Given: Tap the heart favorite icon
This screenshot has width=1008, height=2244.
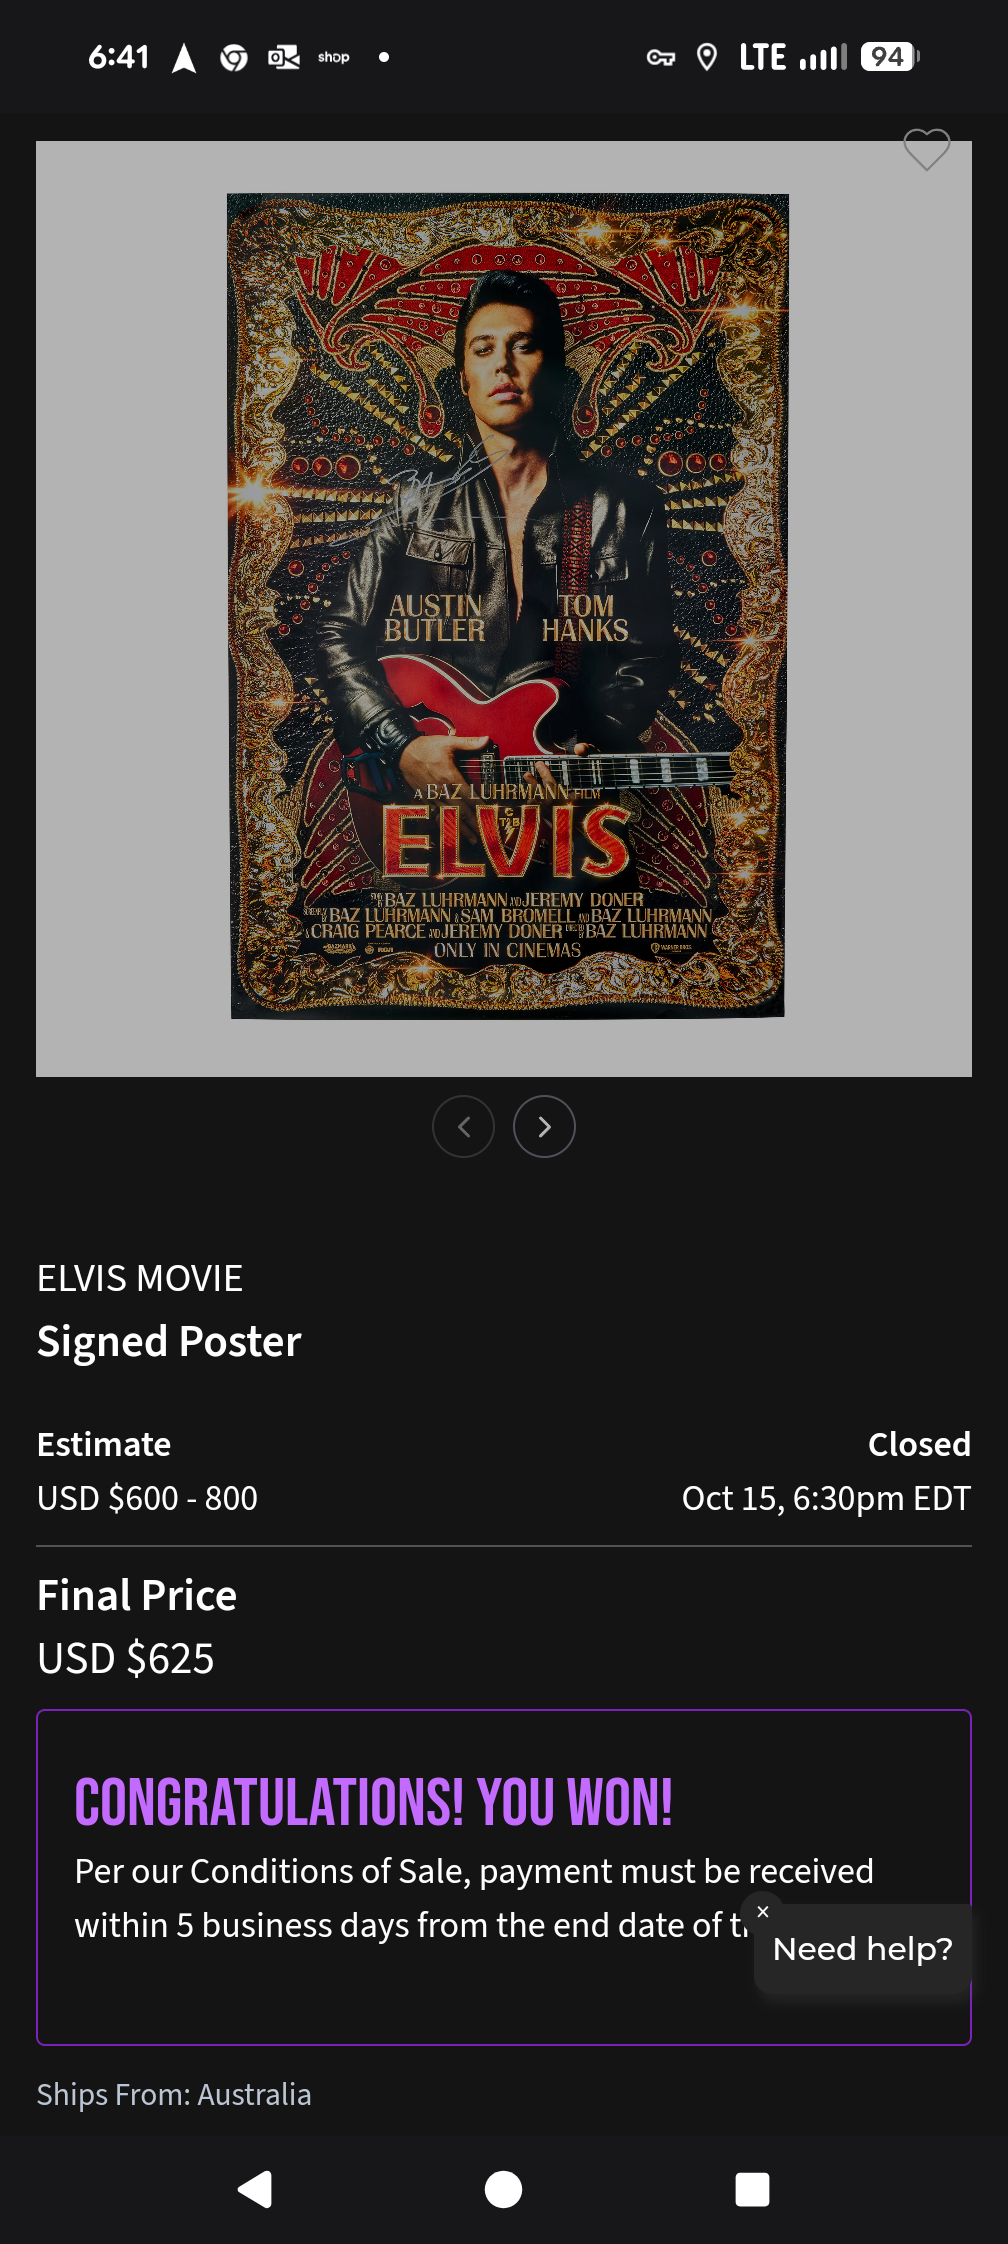Looking at the screenshot, I should pos(926,150).
